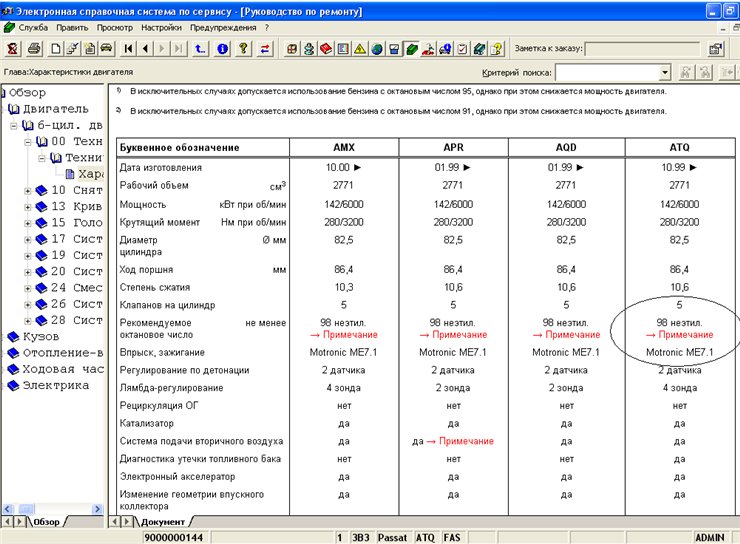The height and width of the screenshot is (544, 740).
Task: Click the clipboard paste icon
Action: [x=90, y=49]
